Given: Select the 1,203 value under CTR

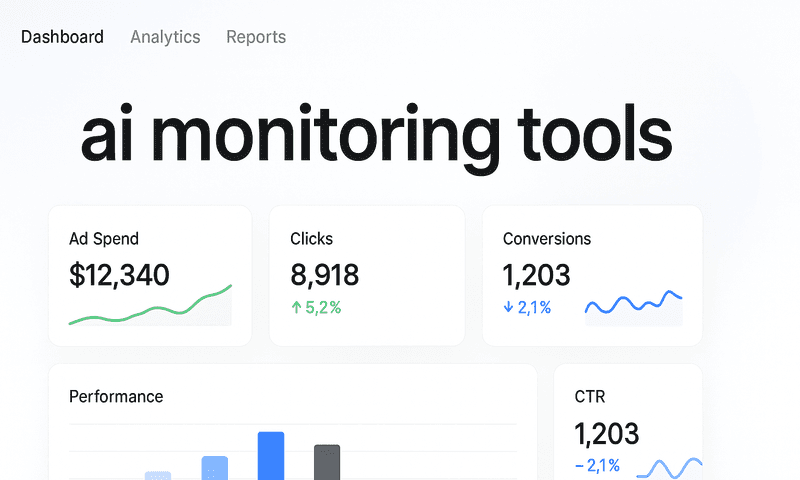Looking at the screenshot, I should pos(607,434).
